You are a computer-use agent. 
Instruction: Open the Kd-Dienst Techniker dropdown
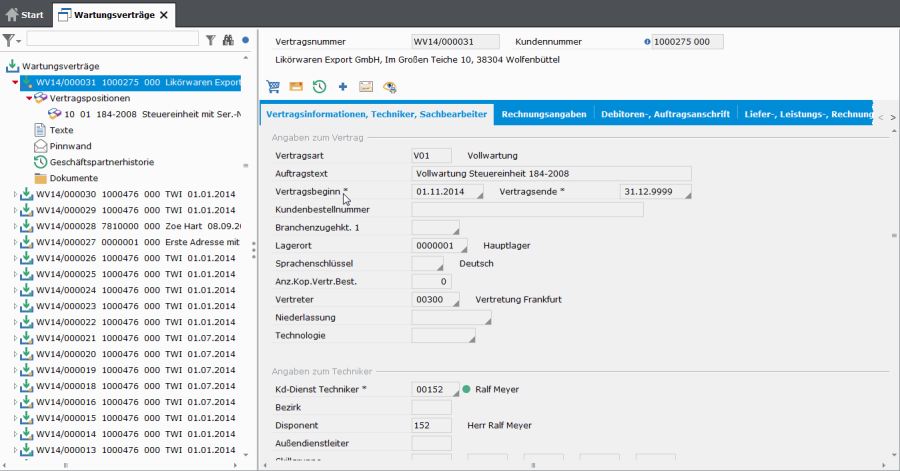(455, 393)
